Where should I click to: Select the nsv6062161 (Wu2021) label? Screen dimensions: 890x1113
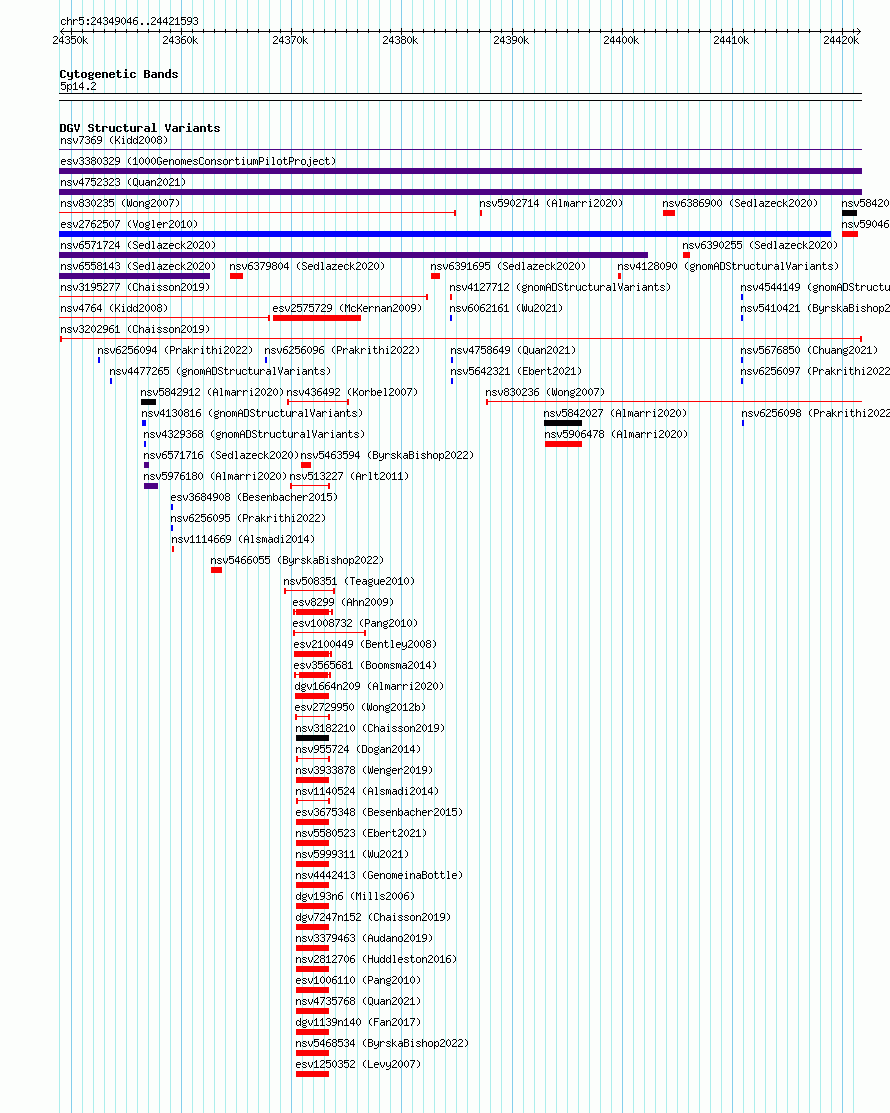coord(506,309)
